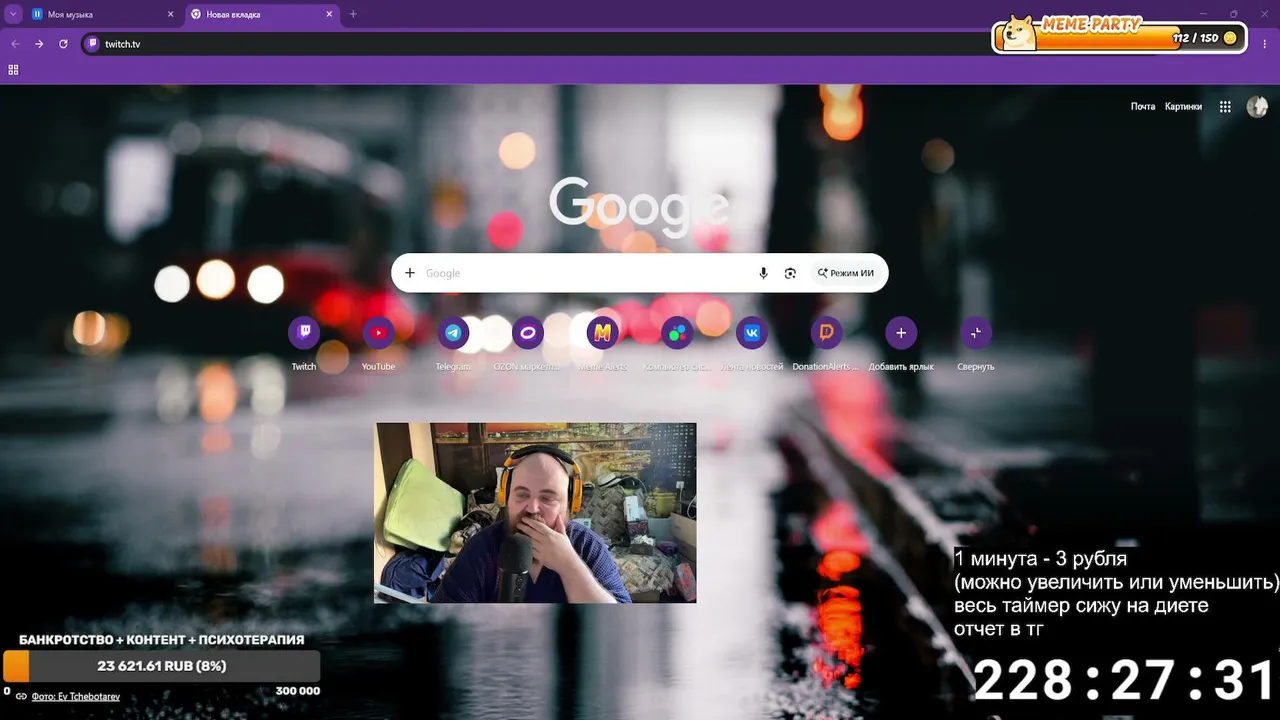Screen dimensions: 1280x720
Task: Click the Почта link
Action: [x=1143, y=107]
